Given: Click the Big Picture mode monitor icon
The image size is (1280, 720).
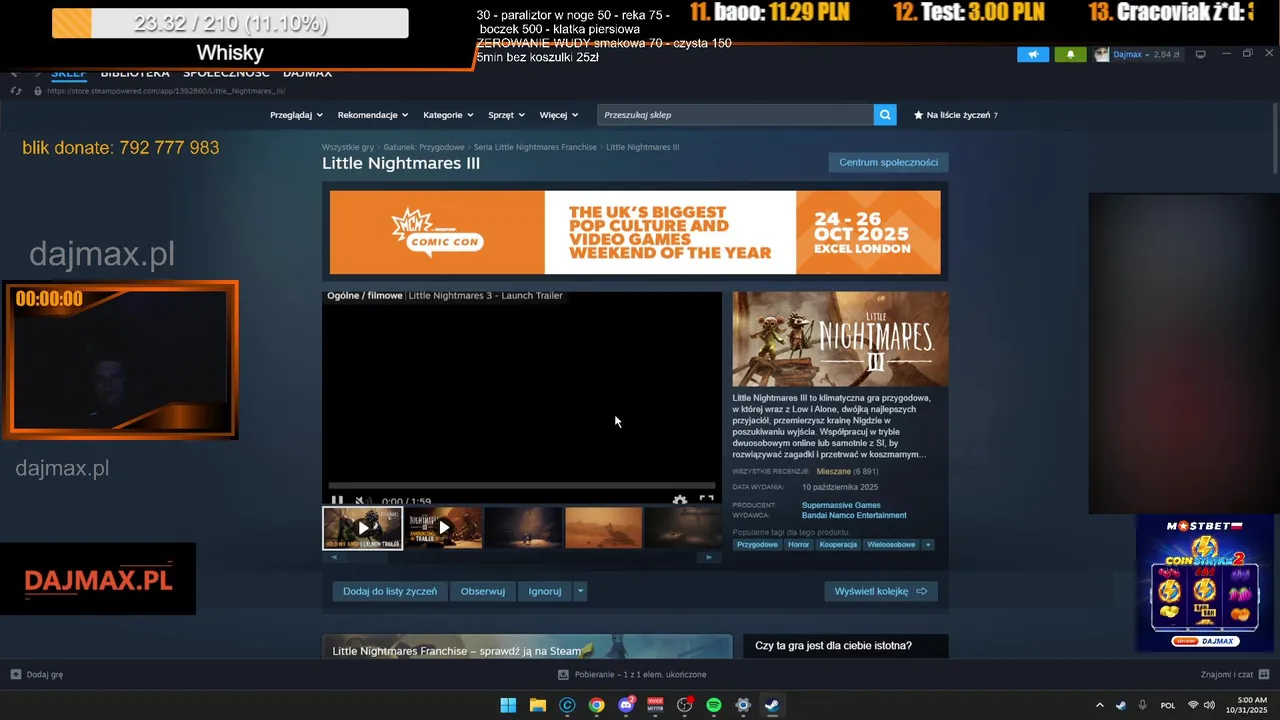Looking at the screenshot, I should (1201, 54).
